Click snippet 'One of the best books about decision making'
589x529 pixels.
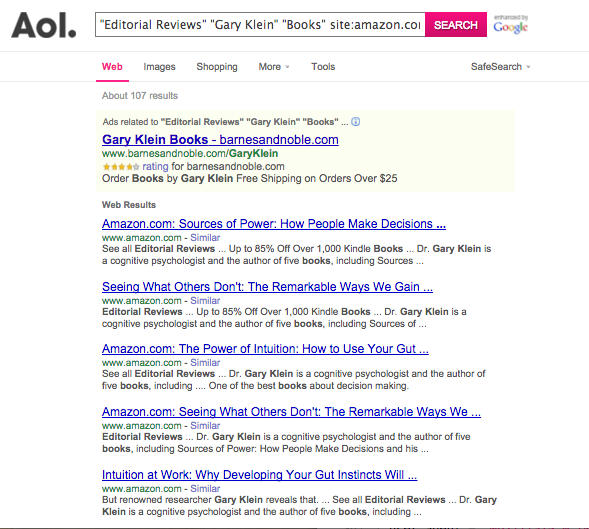pyautogui.click(x=308, y=386)
